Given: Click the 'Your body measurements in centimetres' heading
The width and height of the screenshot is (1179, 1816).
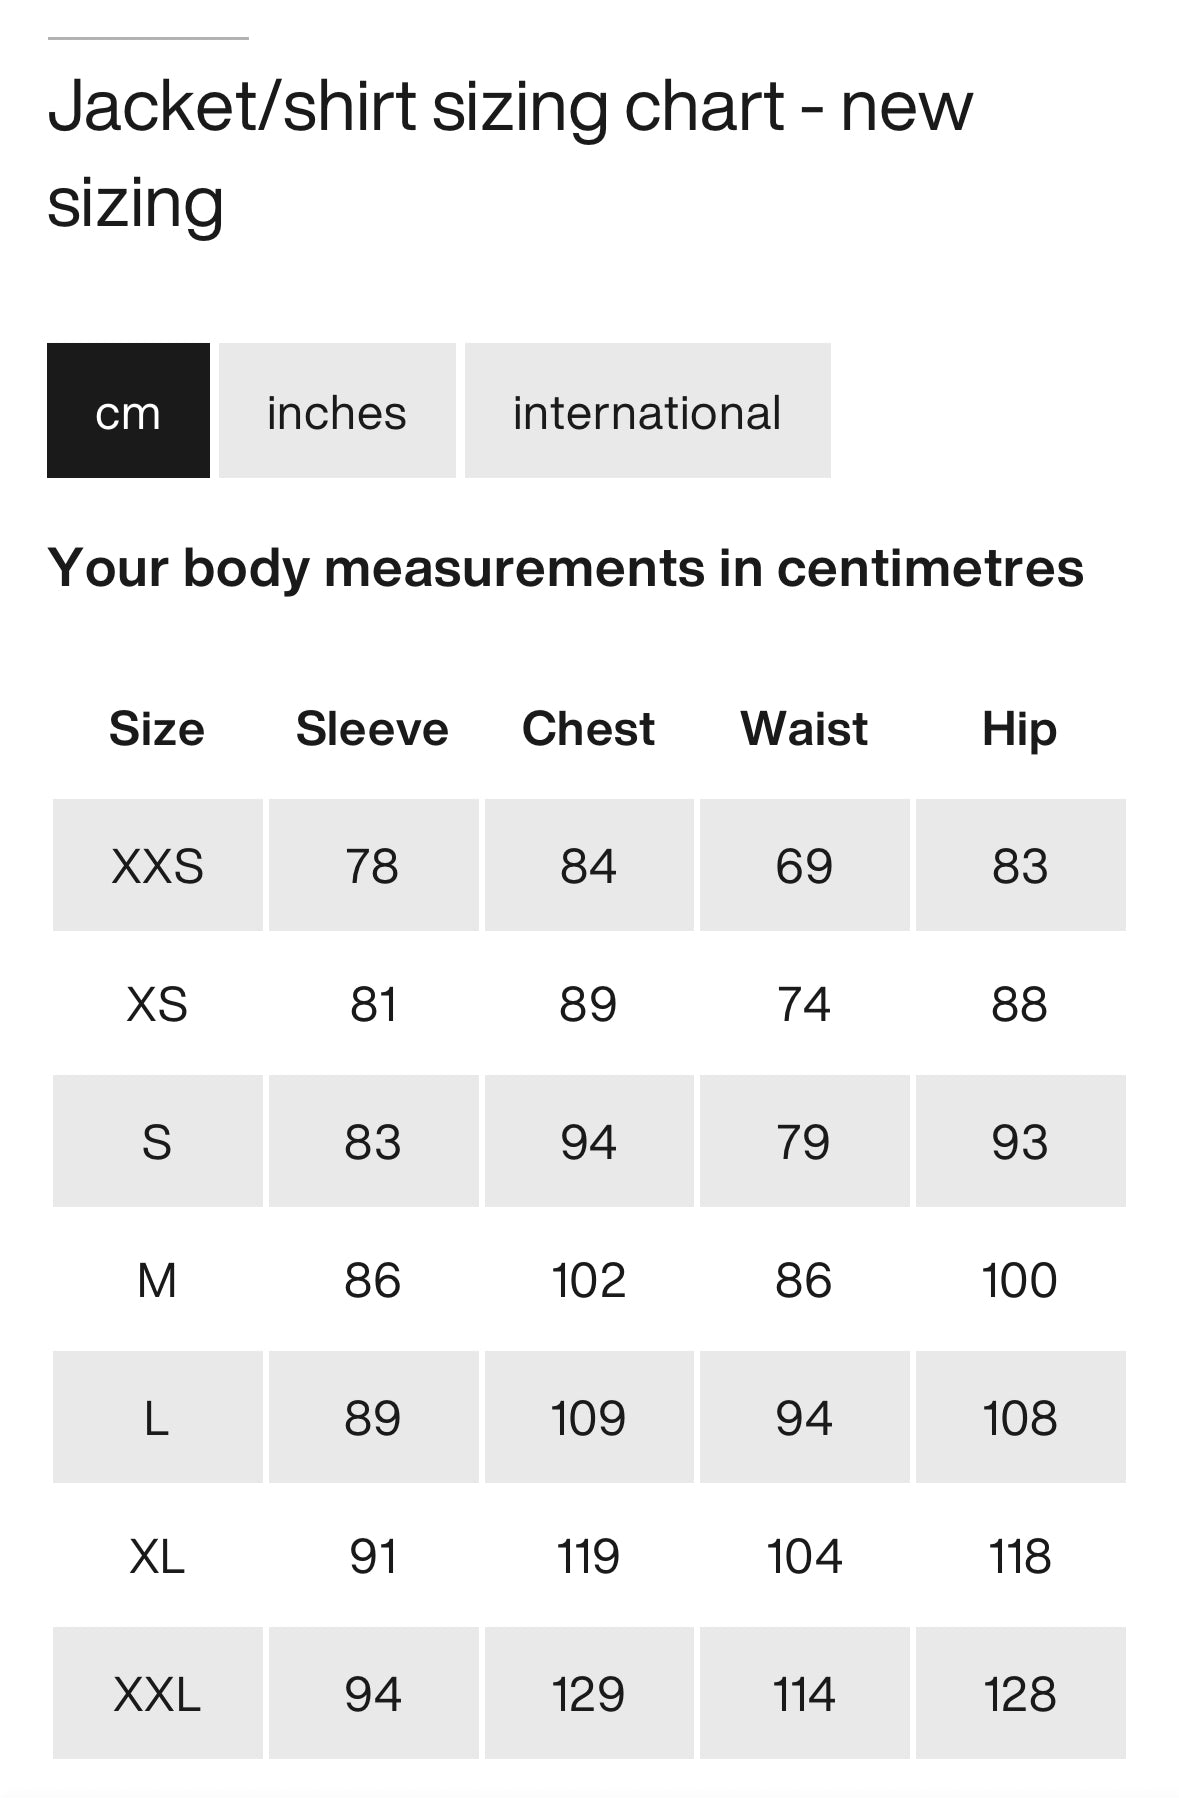Looking at the screenshot, I should click(565, 568).
